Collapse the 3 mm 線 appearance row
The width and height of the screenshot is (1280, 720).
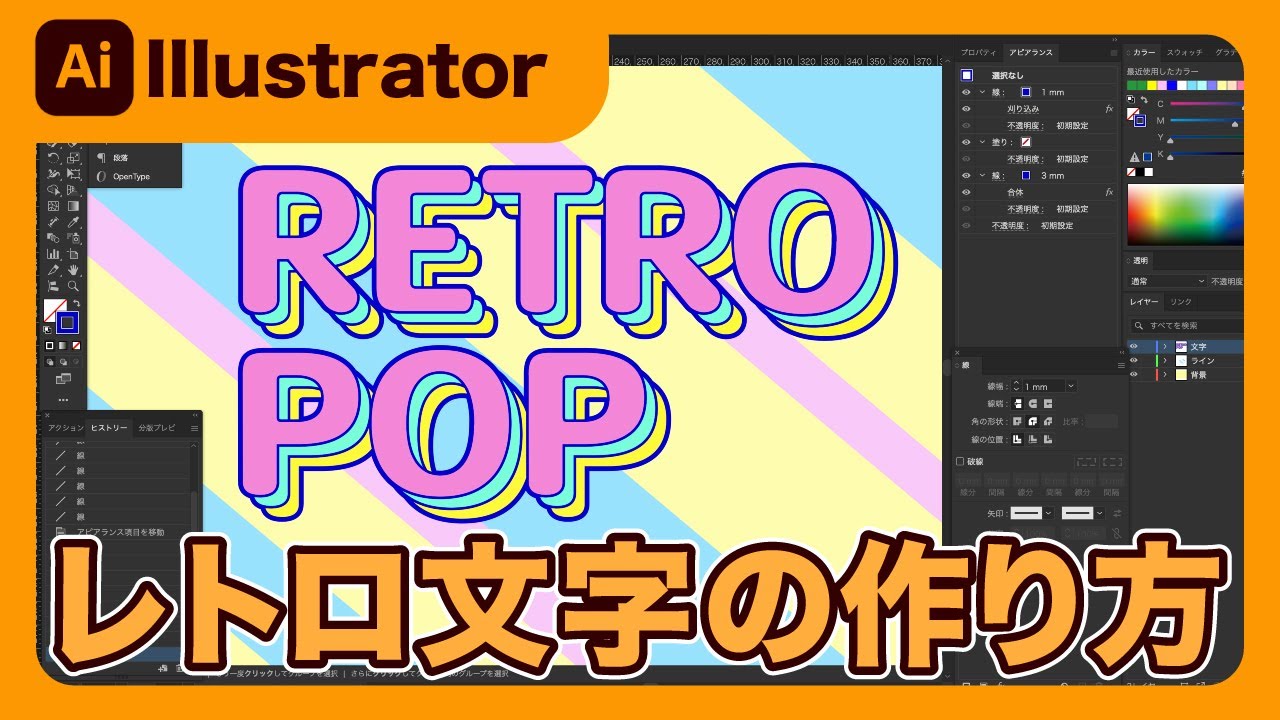pos(982,175)
